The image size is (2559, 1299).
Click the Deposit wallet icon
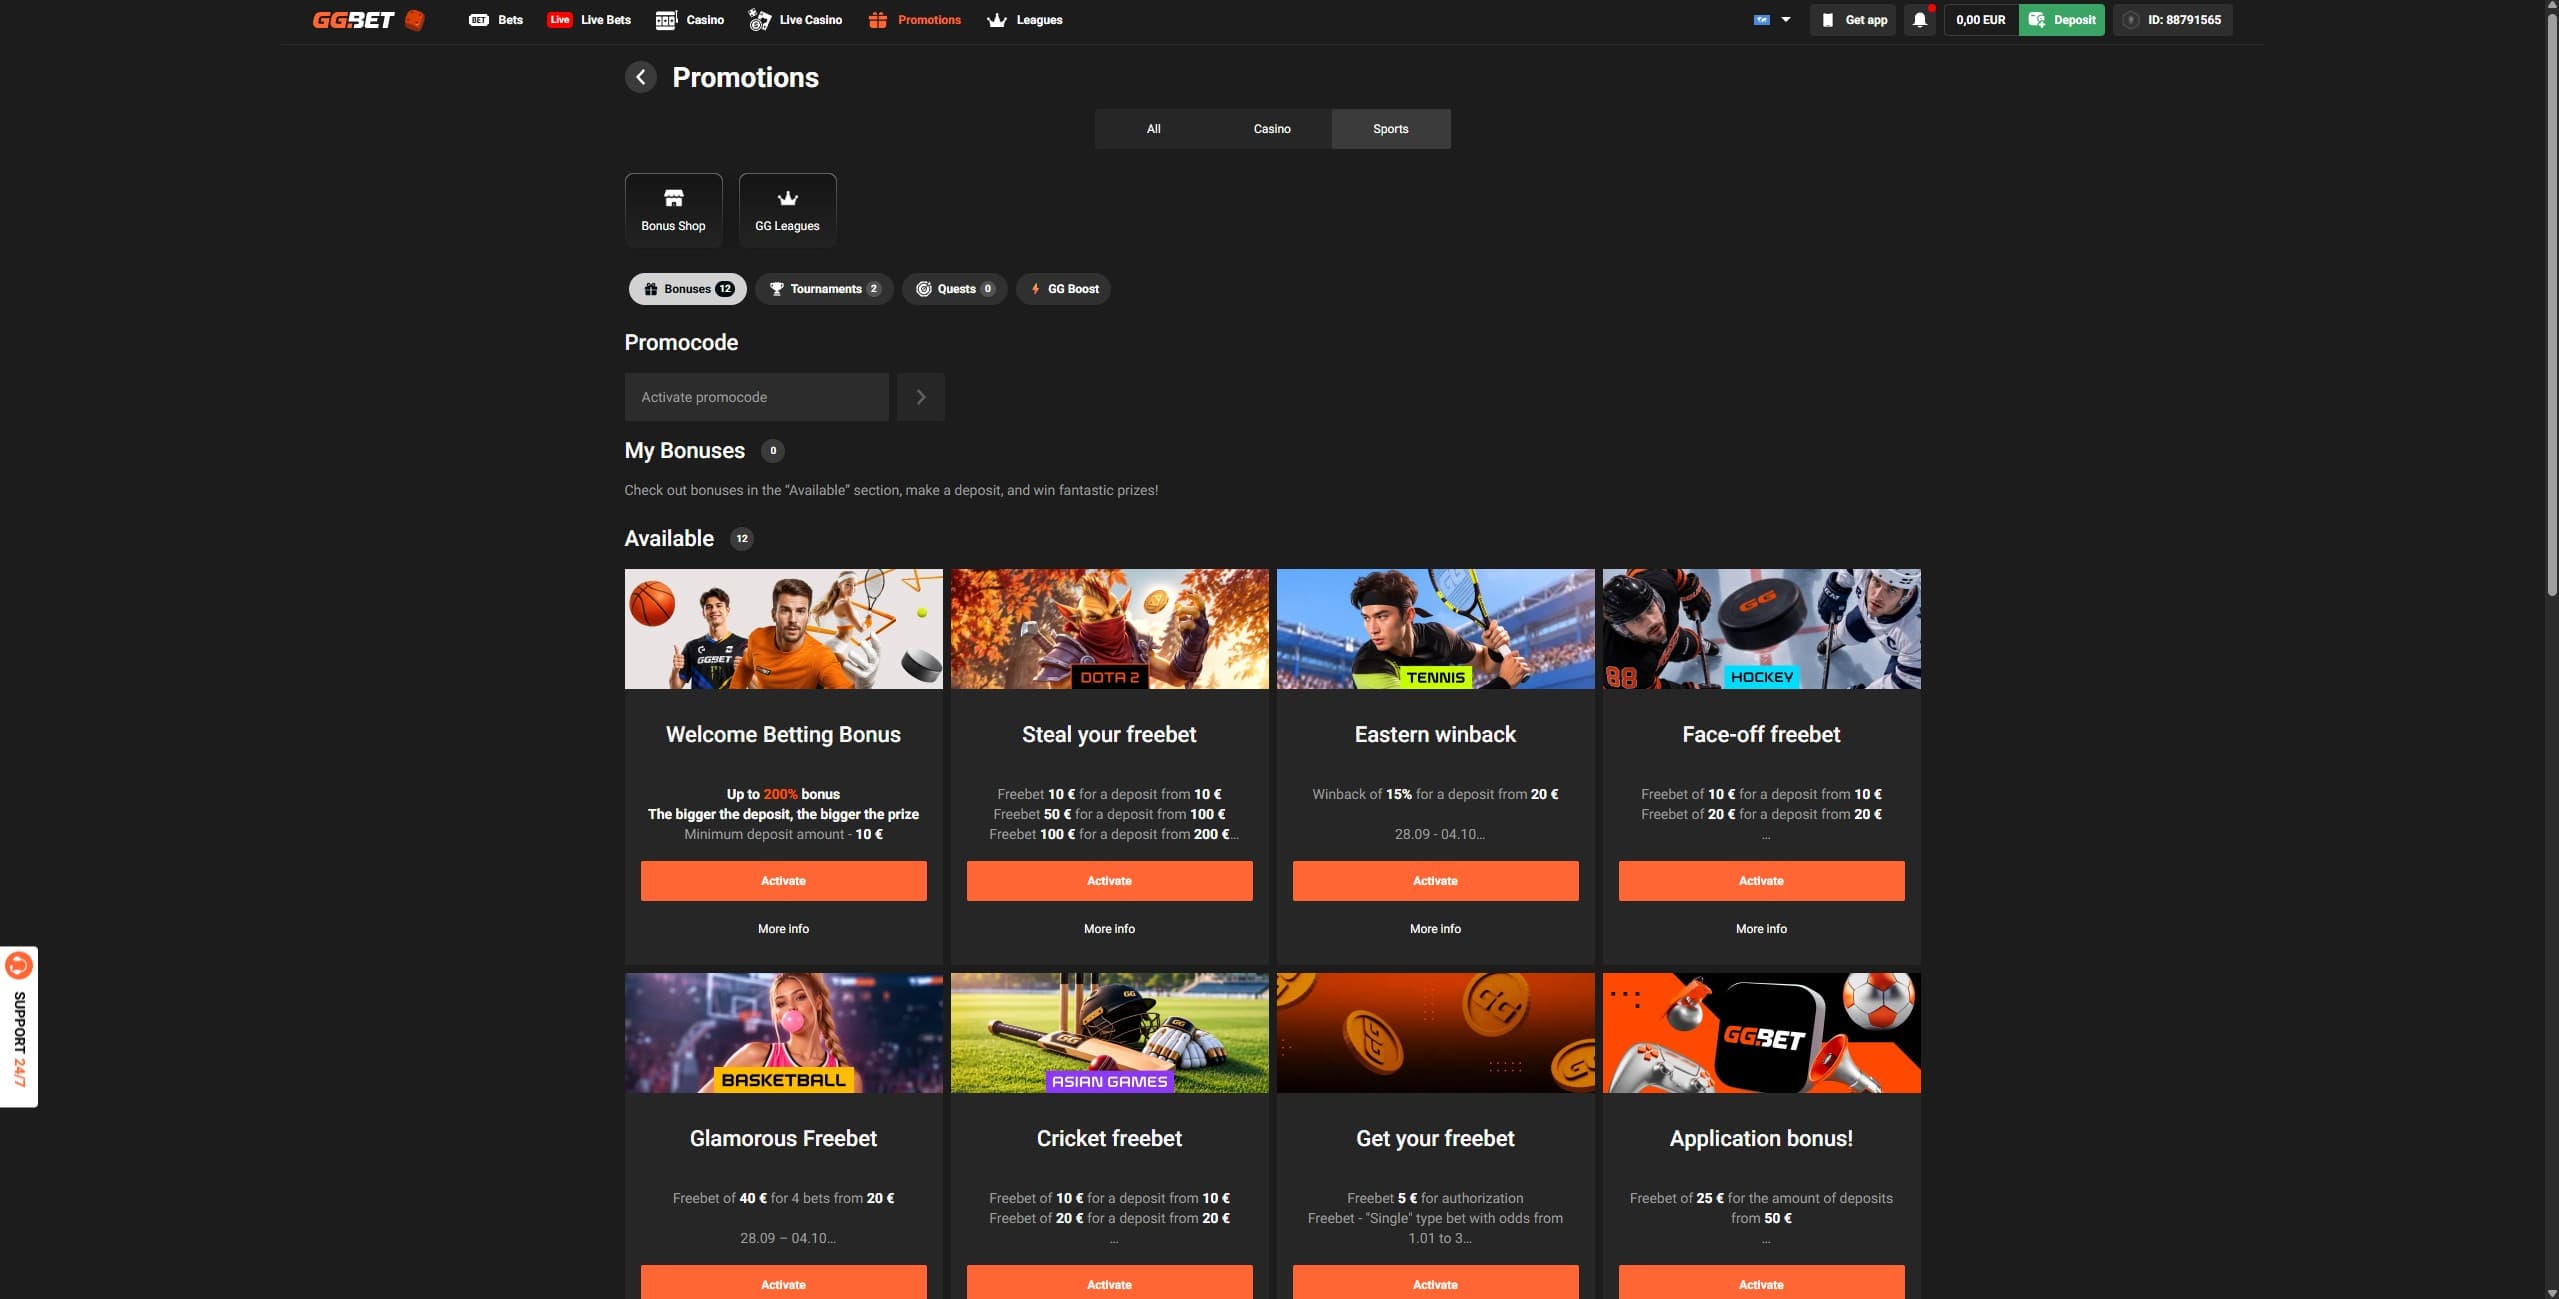pos(2036,20)
